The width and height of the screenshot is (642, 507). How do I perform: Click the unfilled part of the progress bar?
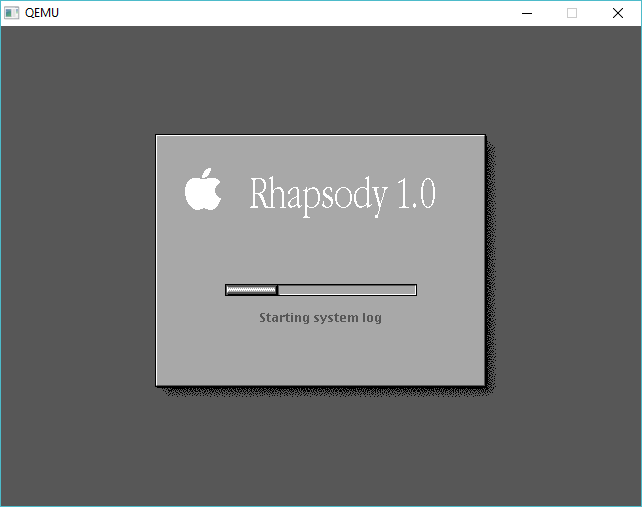[x=345, y=290]
